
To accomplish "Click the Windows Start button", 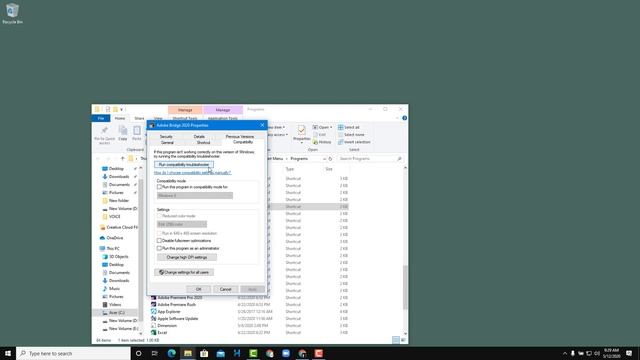I will click(x=8, y=353).
